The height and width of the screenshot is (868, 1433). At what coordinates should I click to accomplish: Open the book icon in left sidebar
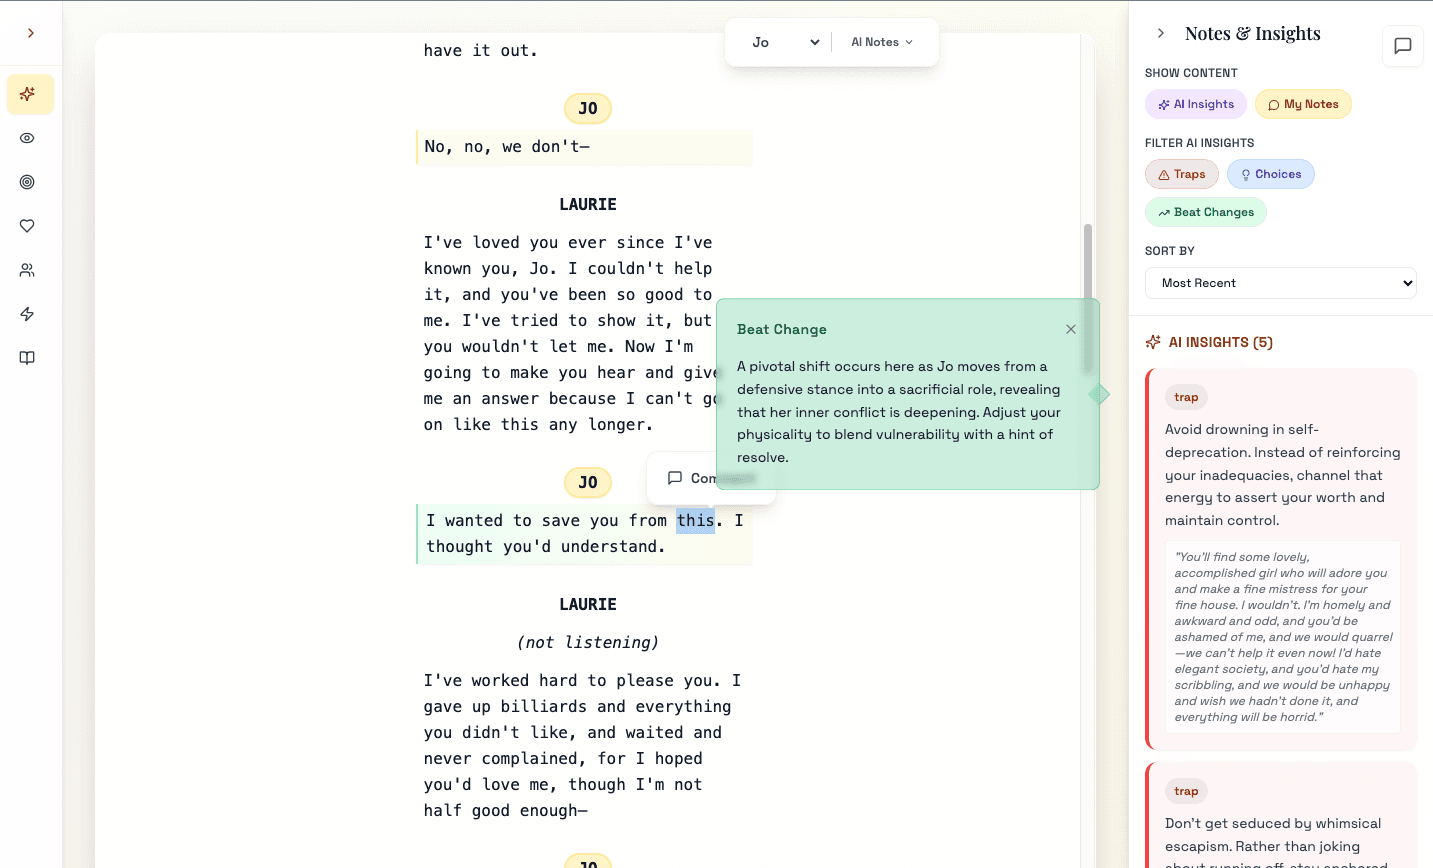[x=28, y=358]
